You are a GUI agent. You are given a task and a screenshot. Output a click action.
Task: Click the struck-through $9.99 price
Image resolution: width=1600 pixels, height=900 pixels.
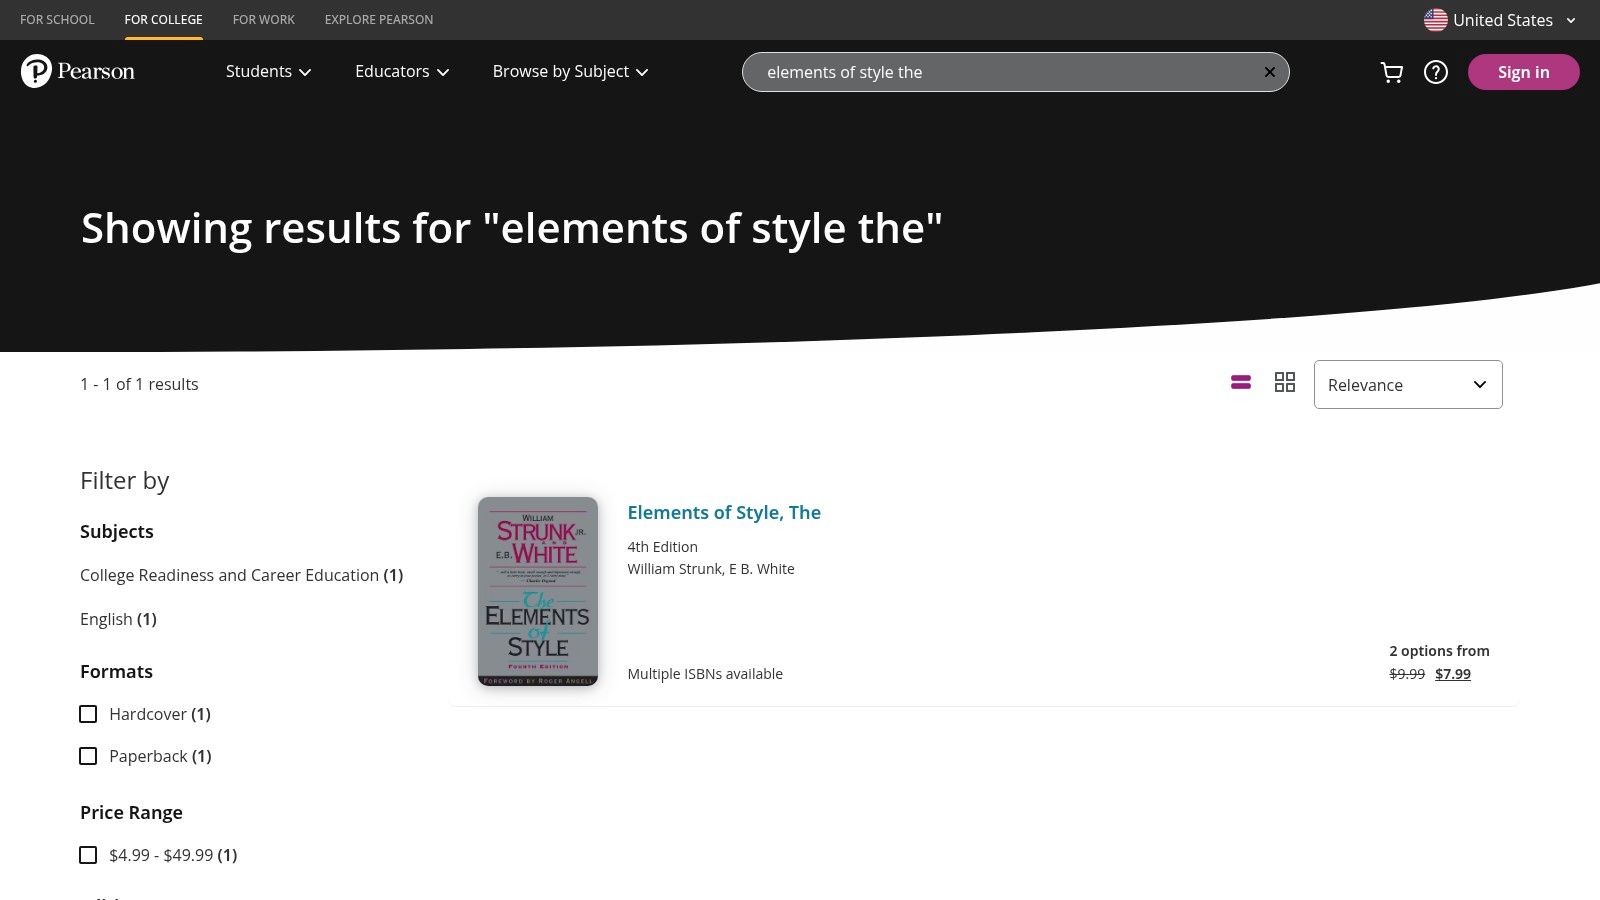[1407, 674]
